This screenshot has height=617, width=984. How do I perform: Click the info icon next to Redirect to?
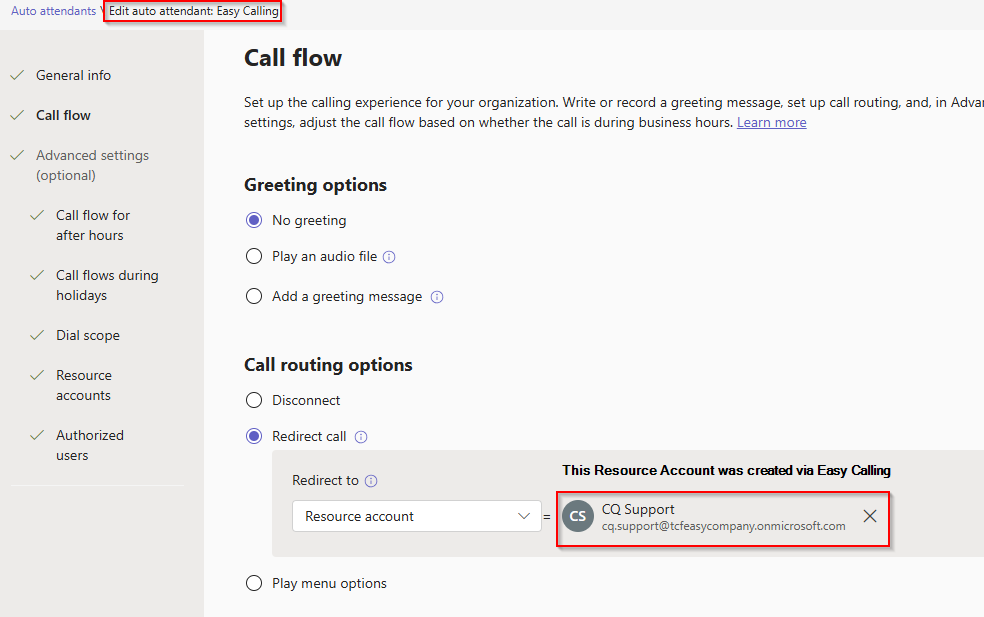(371, 481)
